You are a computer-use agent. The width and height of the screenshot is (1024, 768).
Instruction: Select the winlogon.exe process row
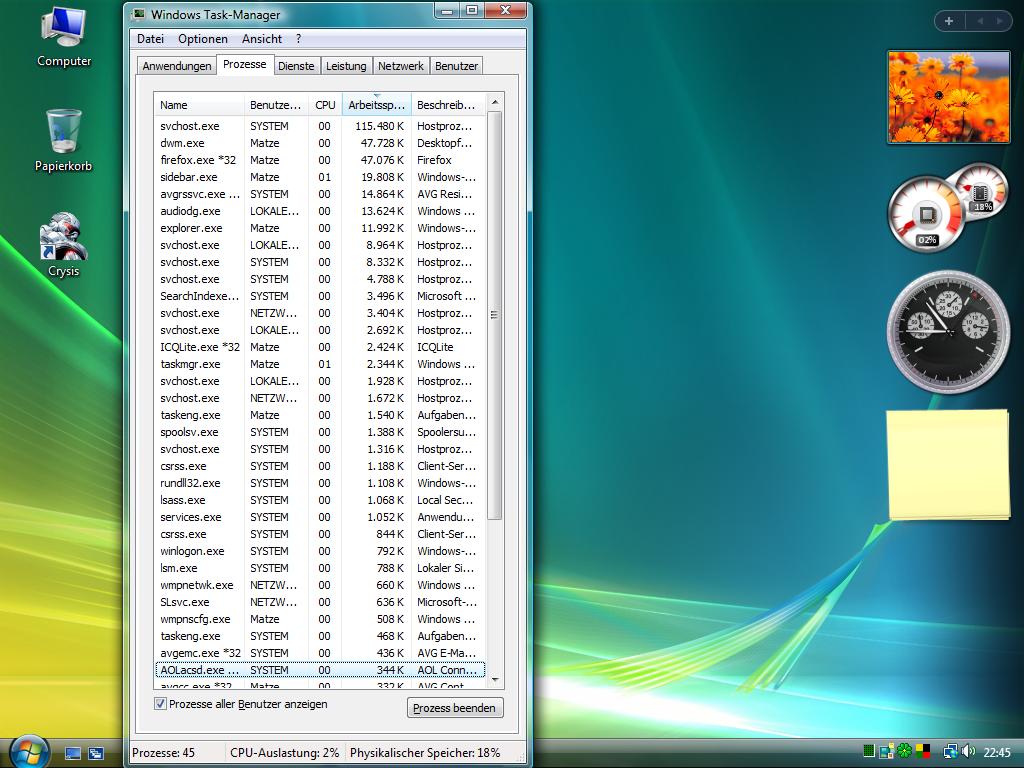coord(320,551)
